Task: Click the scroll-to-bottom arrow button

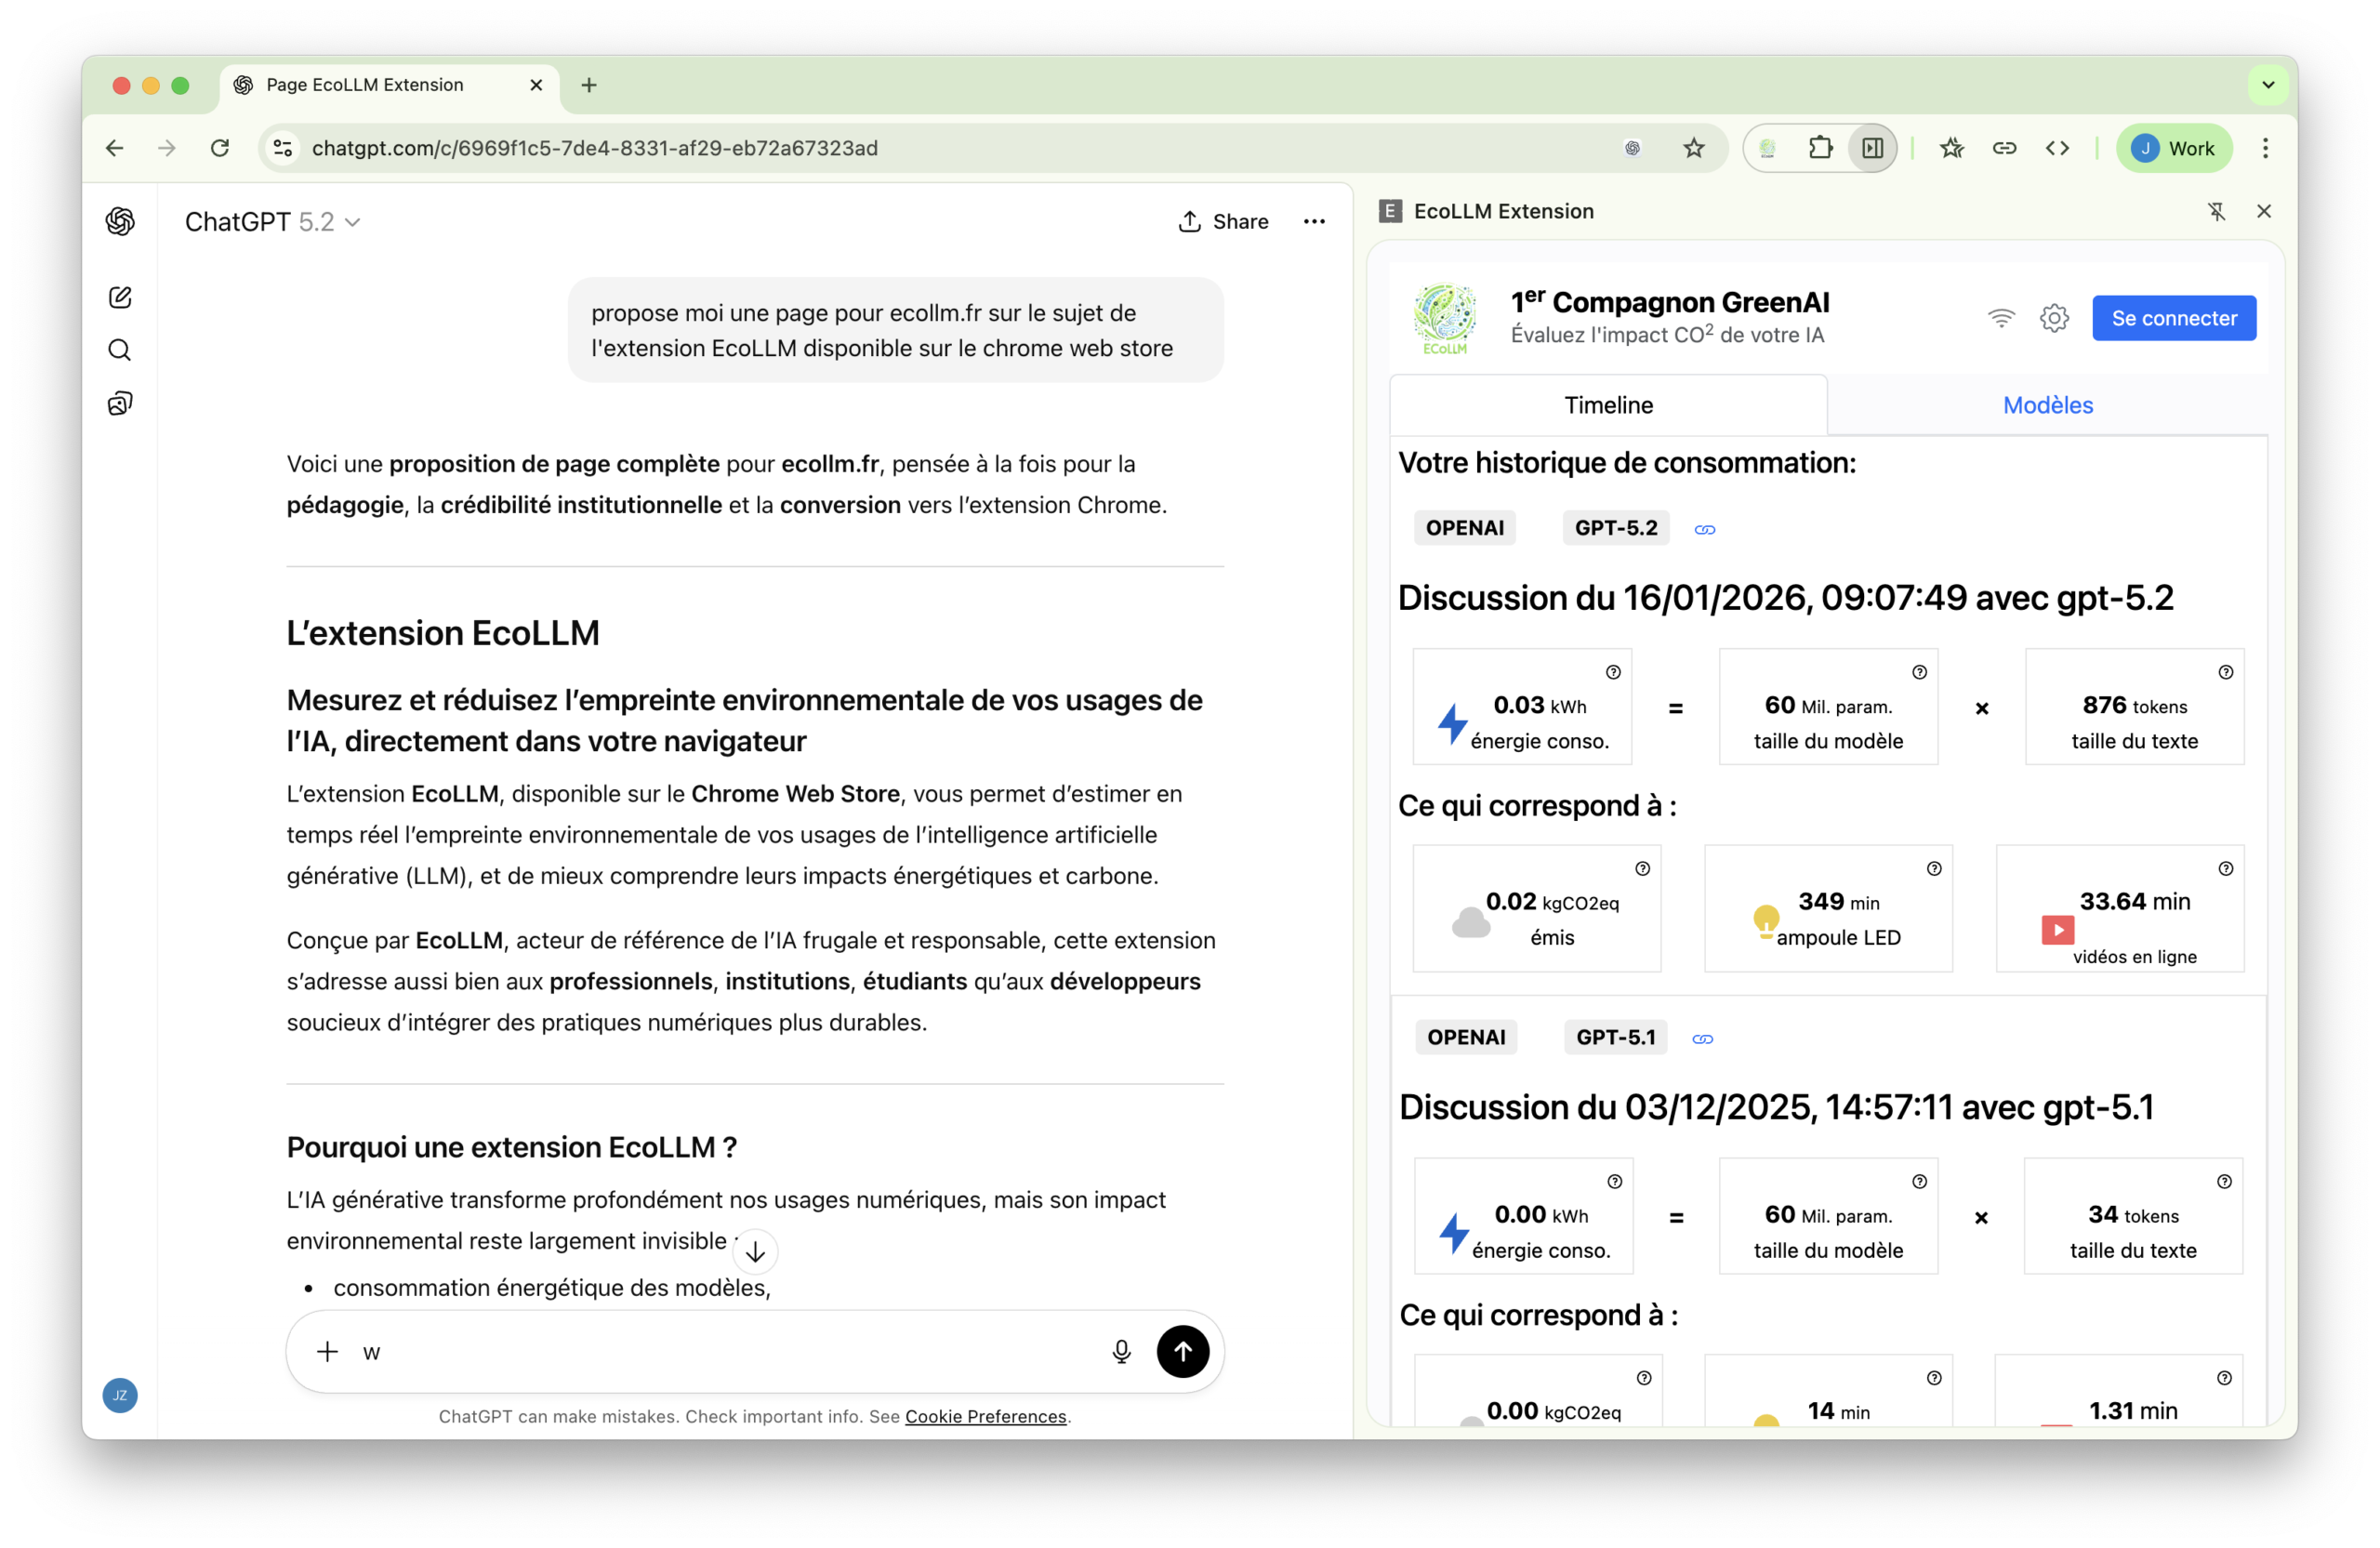Action: click(x=755, y=1251)
